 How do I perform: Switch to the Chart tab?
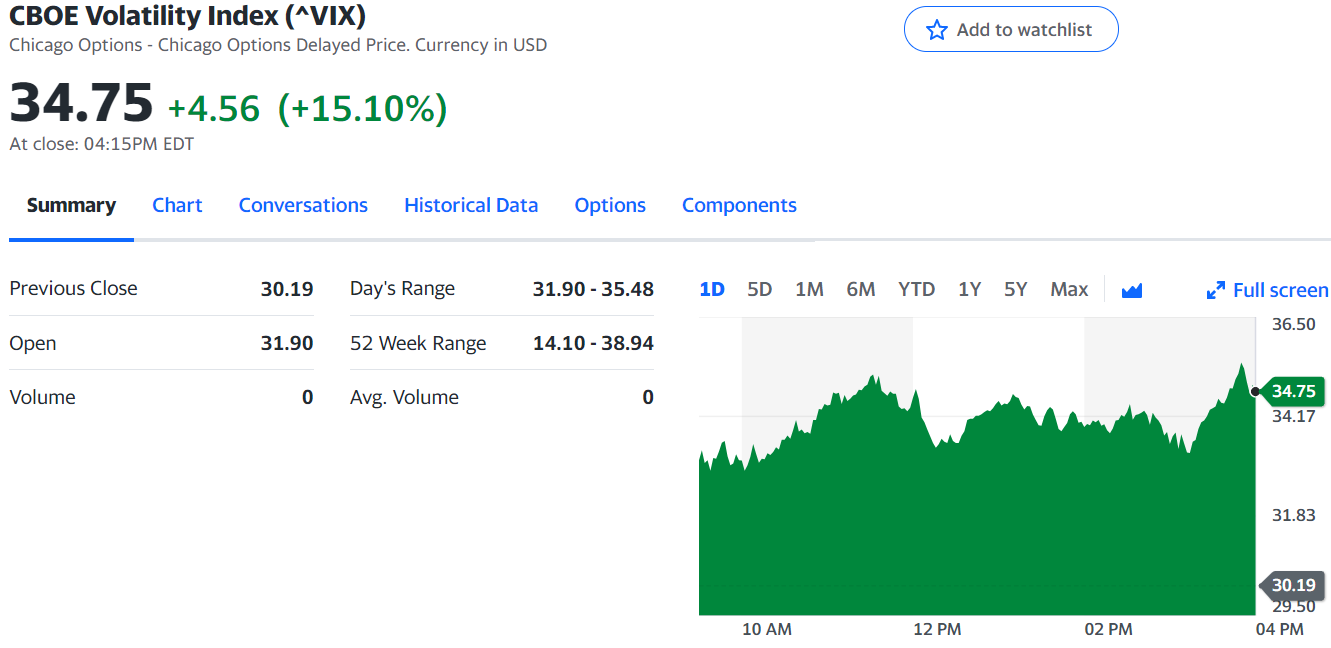tap(177, 205)
